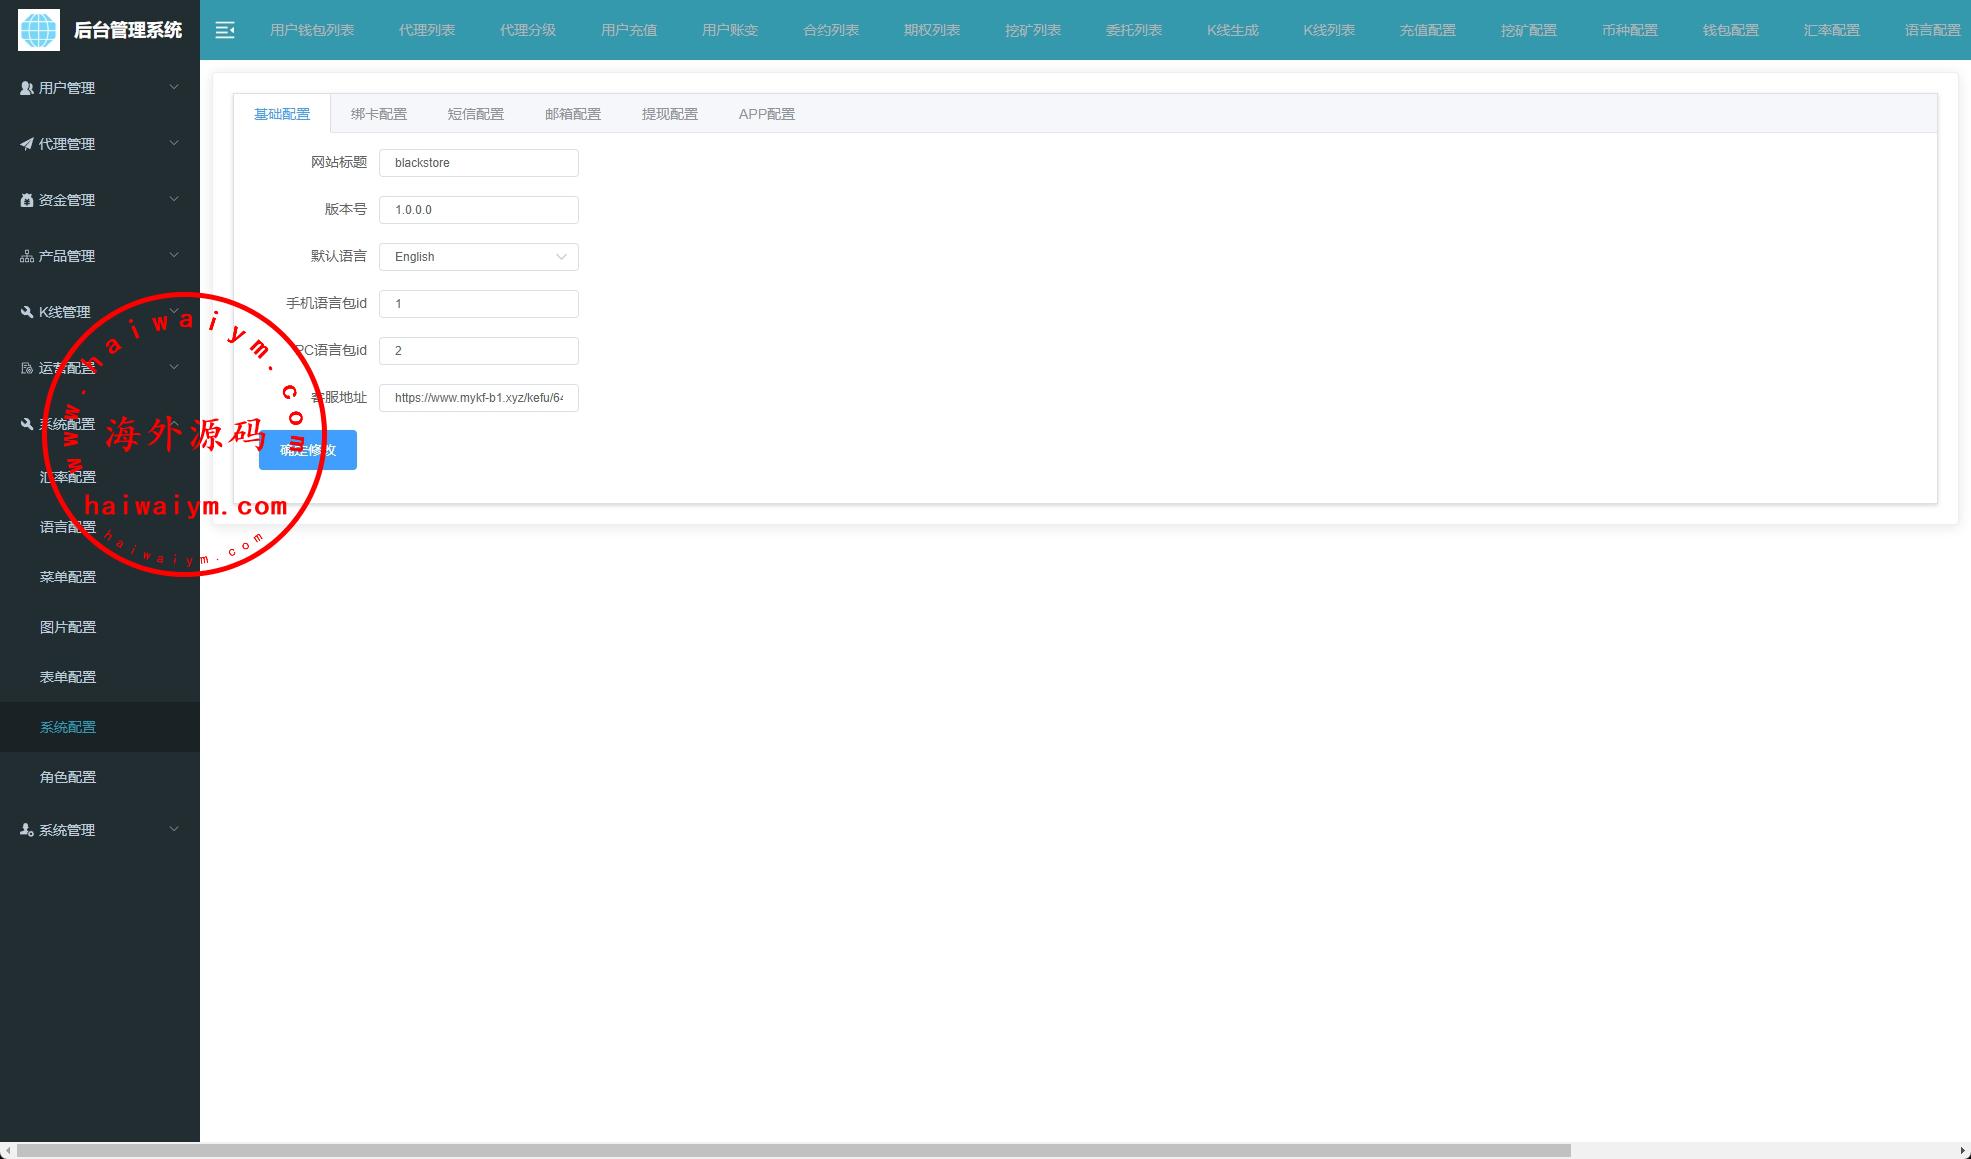Screen dimensions: 1971x1159
Task: Click the 资金管理 wallet icon
Action: coord(27,200)
